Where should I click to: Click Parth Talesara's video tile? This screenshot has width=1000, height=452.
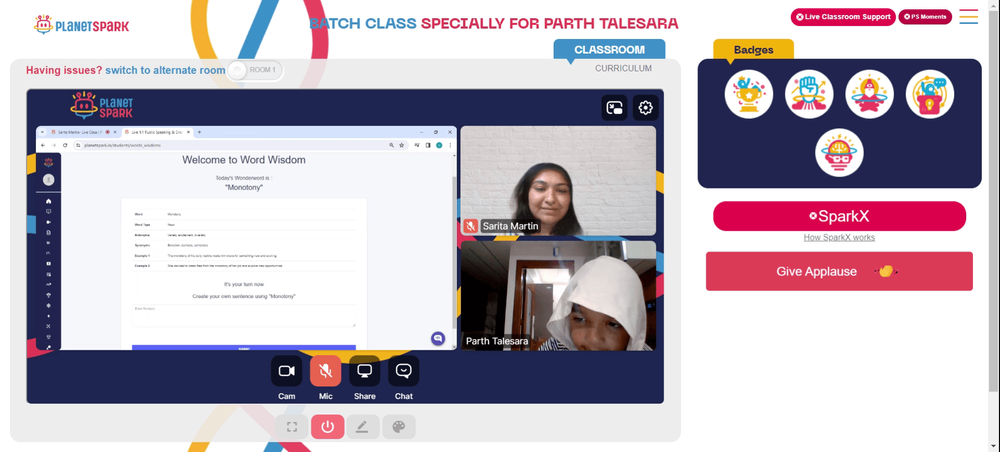click(x=558, y=296)
